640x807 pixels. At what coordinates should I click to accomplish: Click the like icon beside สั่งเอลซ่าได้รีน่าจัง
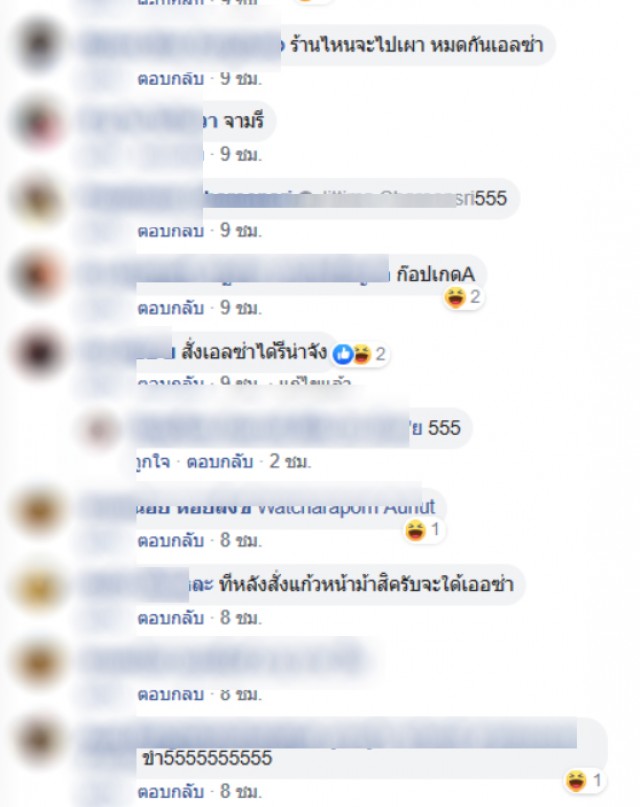click(x=343, y=354)
